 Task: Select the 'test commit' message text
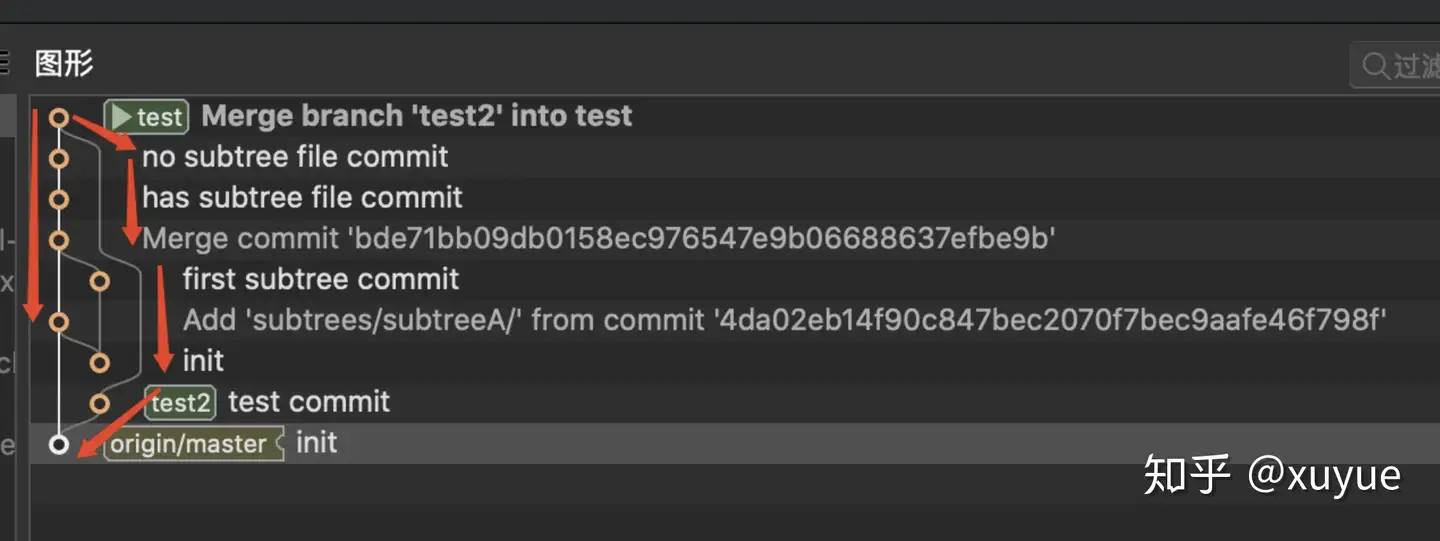click(309, 402)
